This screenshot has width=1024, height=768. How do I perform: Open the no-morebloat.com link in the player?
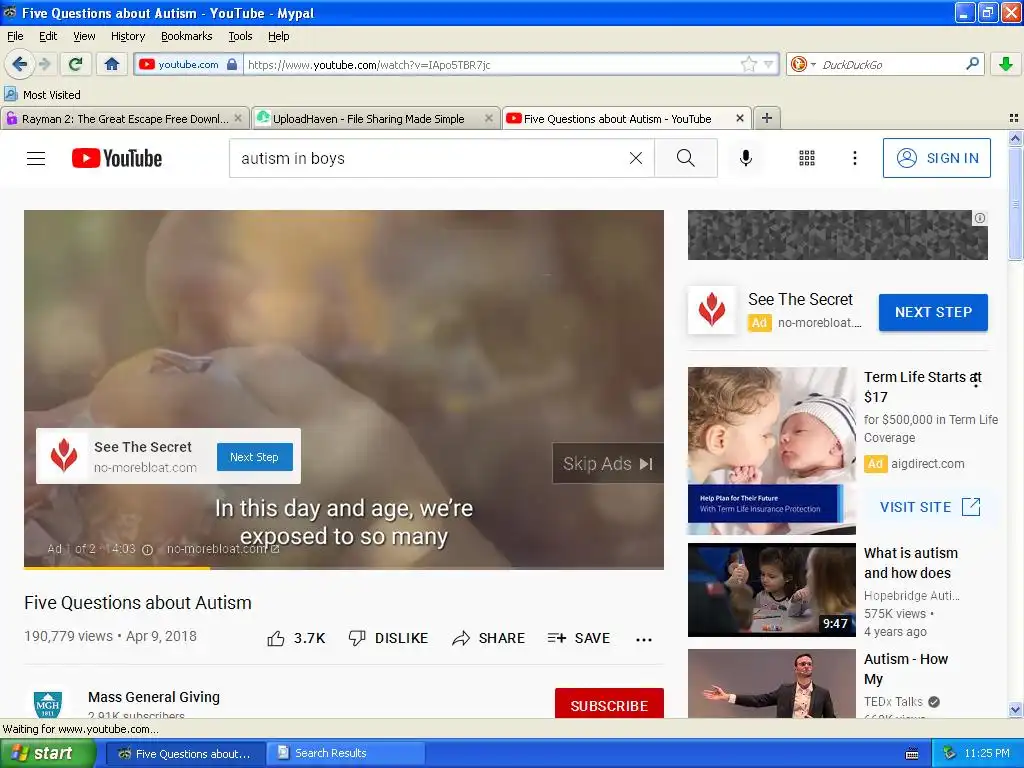point(223,549)
